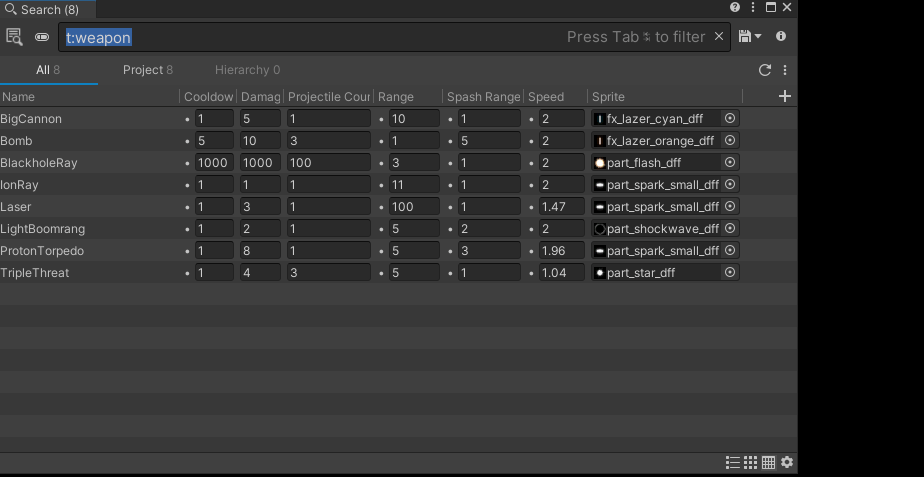Switch to grid view
The image size is (924, 477).
coord(750,462)
